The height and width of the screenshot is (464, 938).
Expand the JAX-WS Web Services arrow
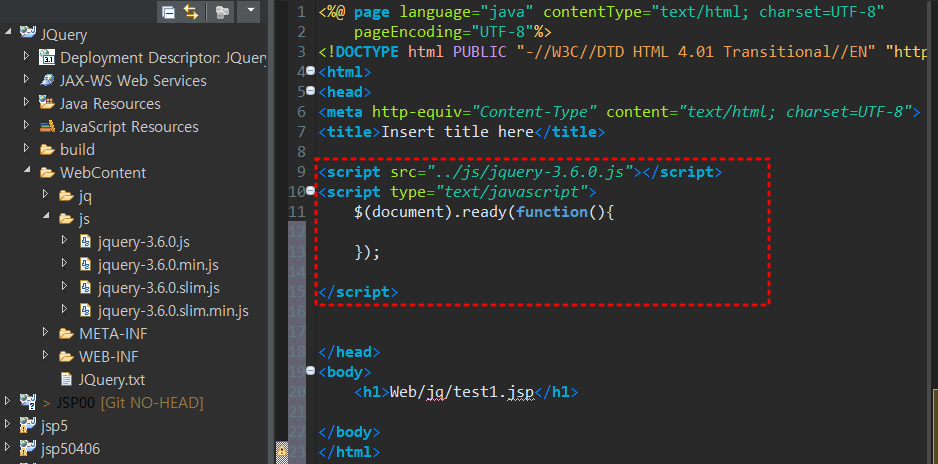(x=26, y=78)
